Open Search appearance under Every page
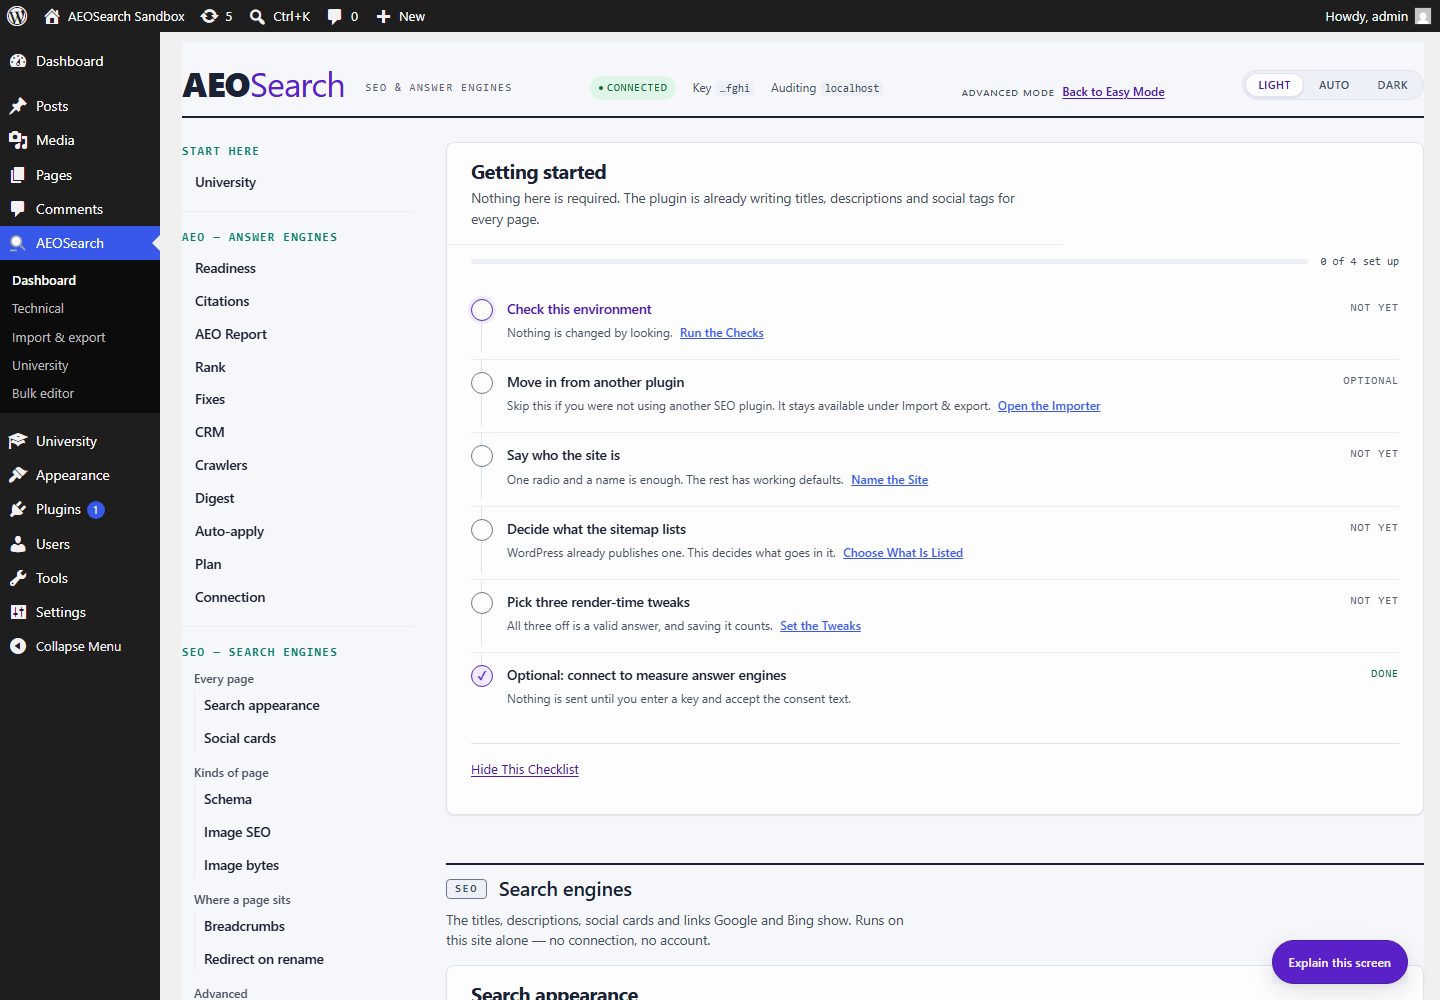Screen dimensions: 1440x1000 [262, 705]
